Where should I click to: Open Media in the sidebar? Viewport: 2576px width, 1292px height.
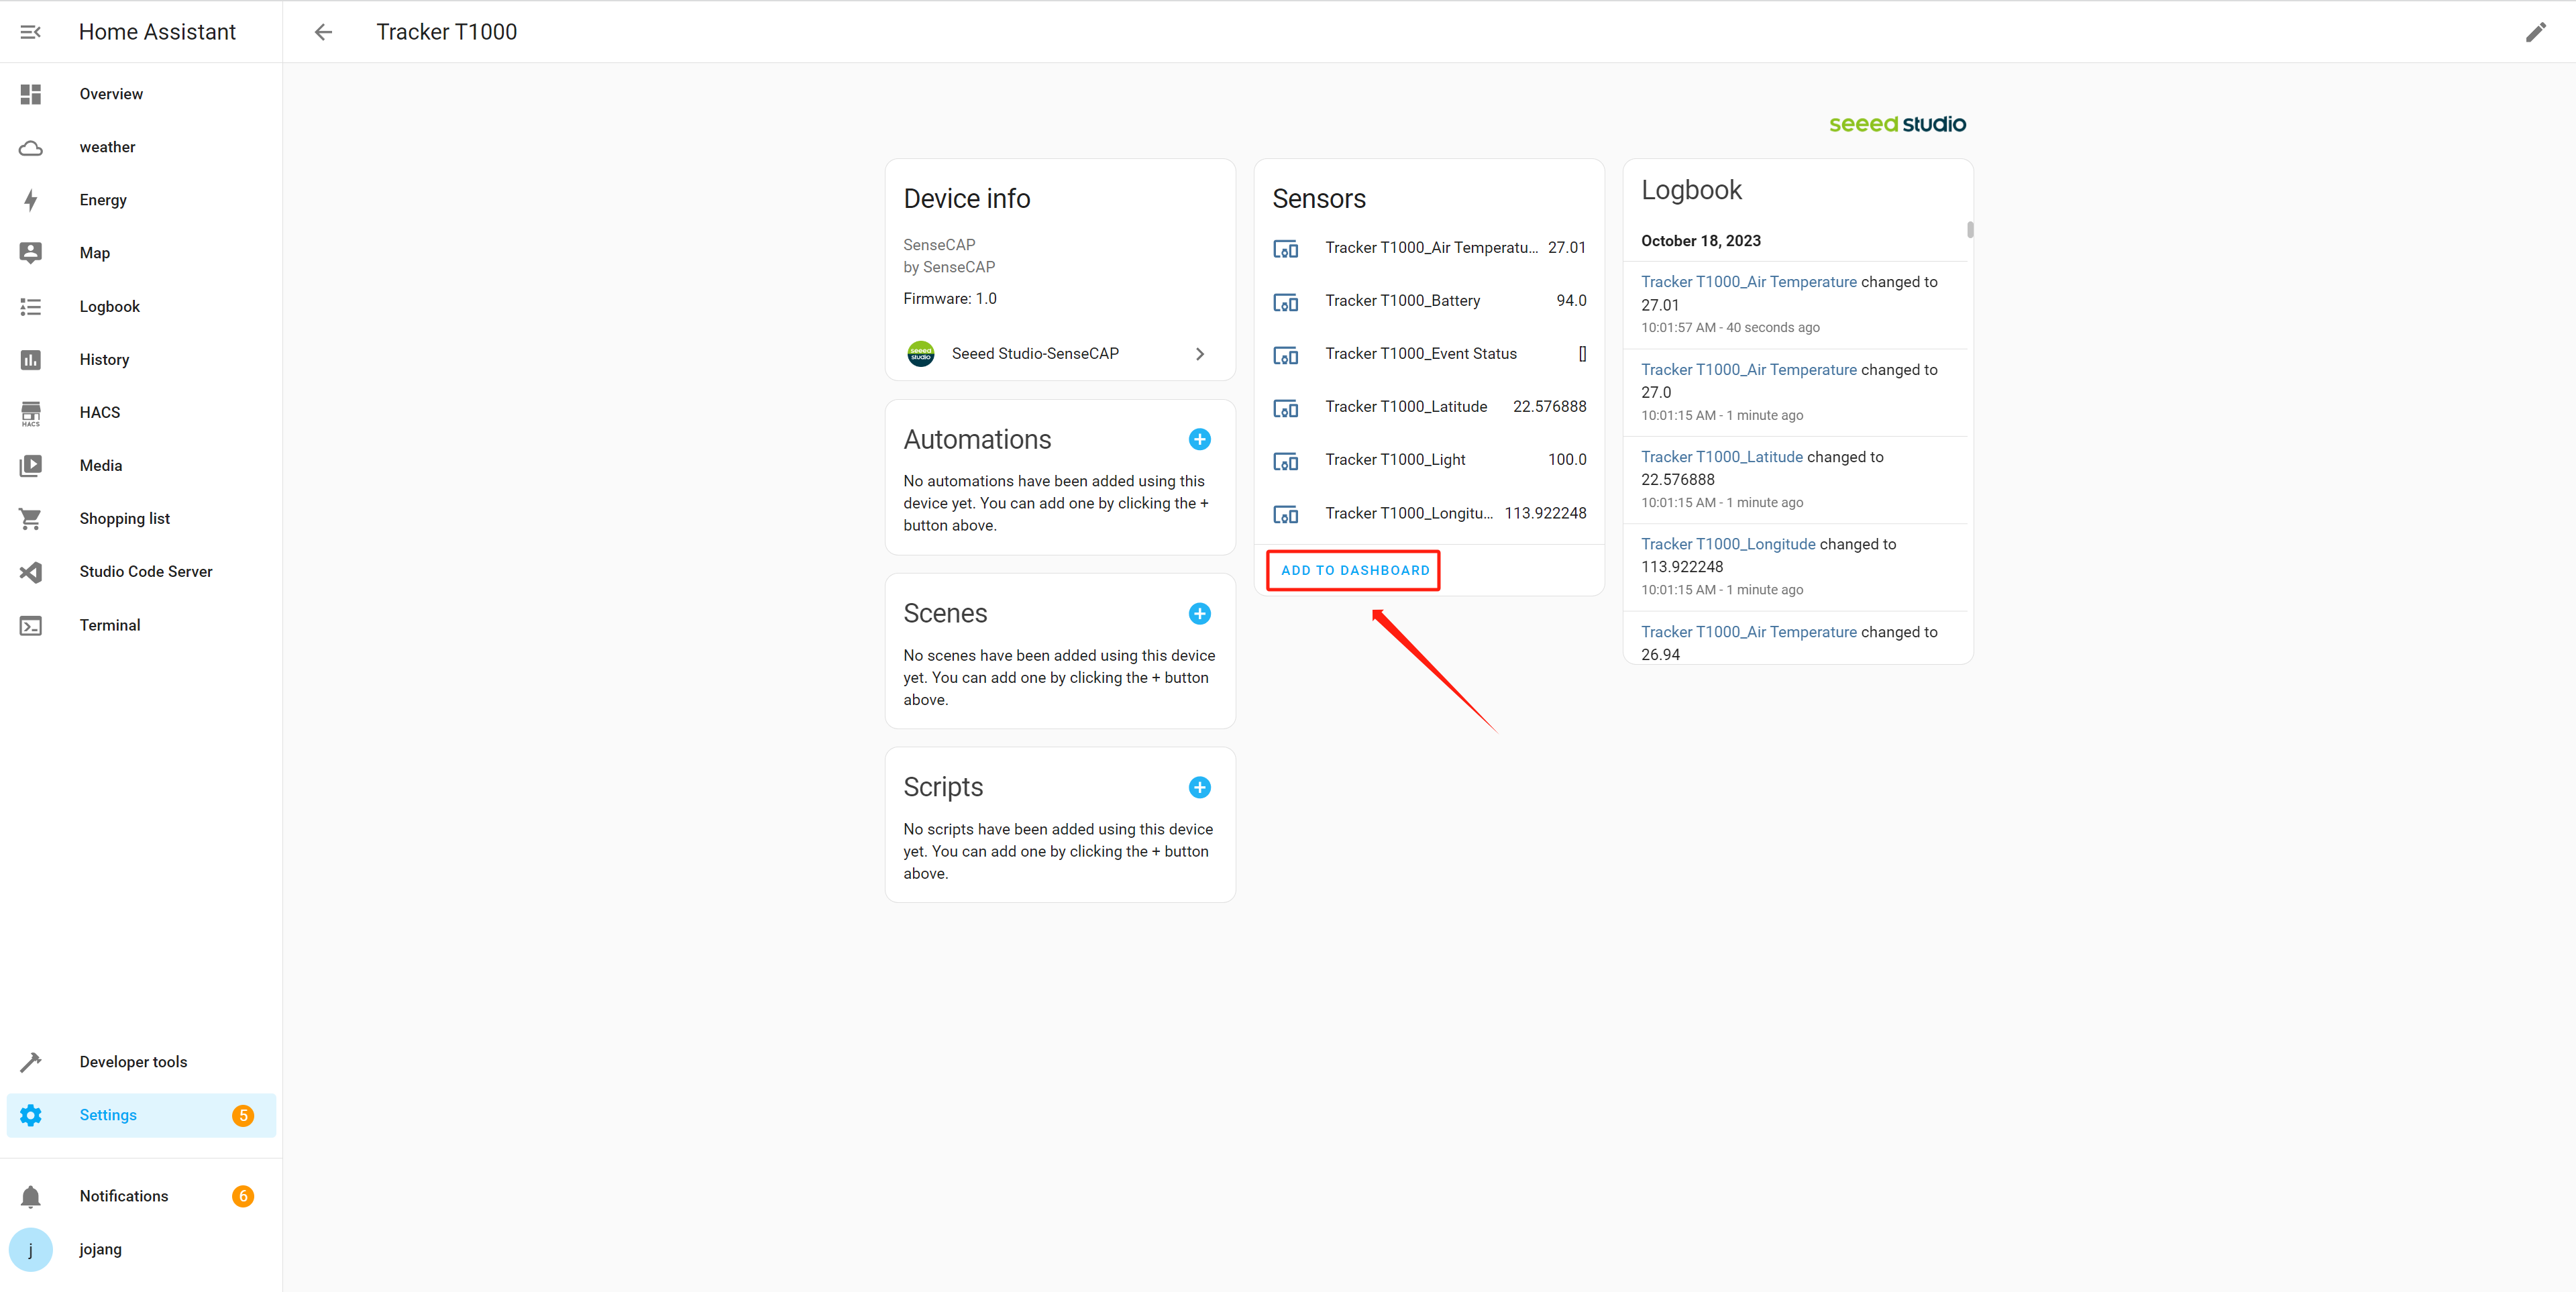[x=141, y=466]
